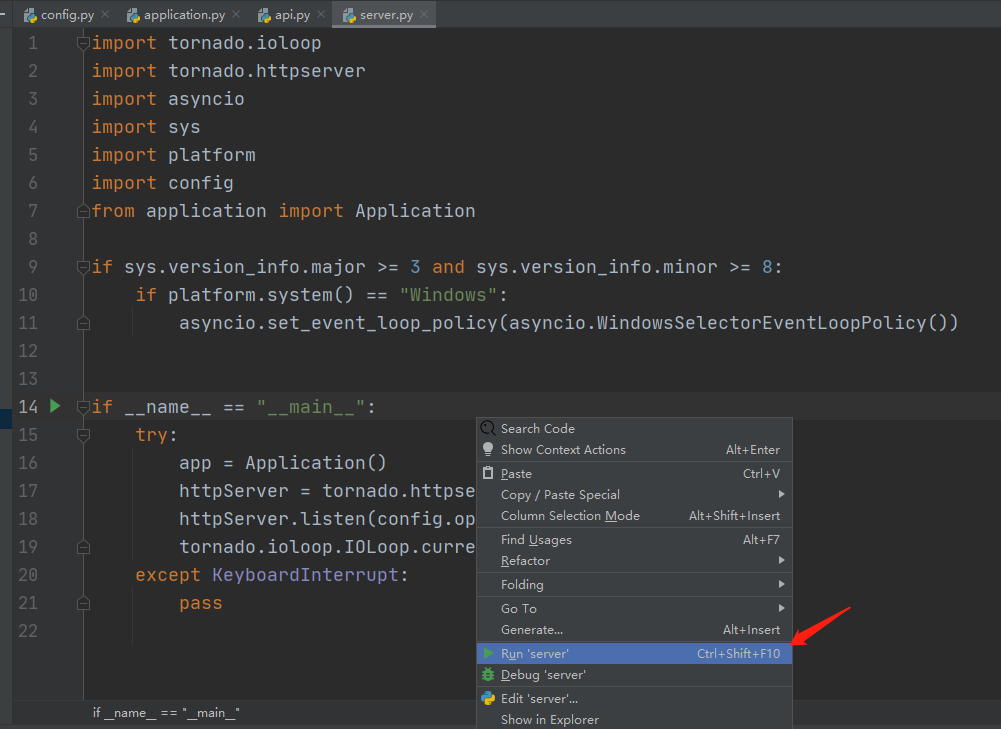Click the 'pass' statement on line 21
The height and width of the screenshot is (729, 1001).
[x=200, y=603]
